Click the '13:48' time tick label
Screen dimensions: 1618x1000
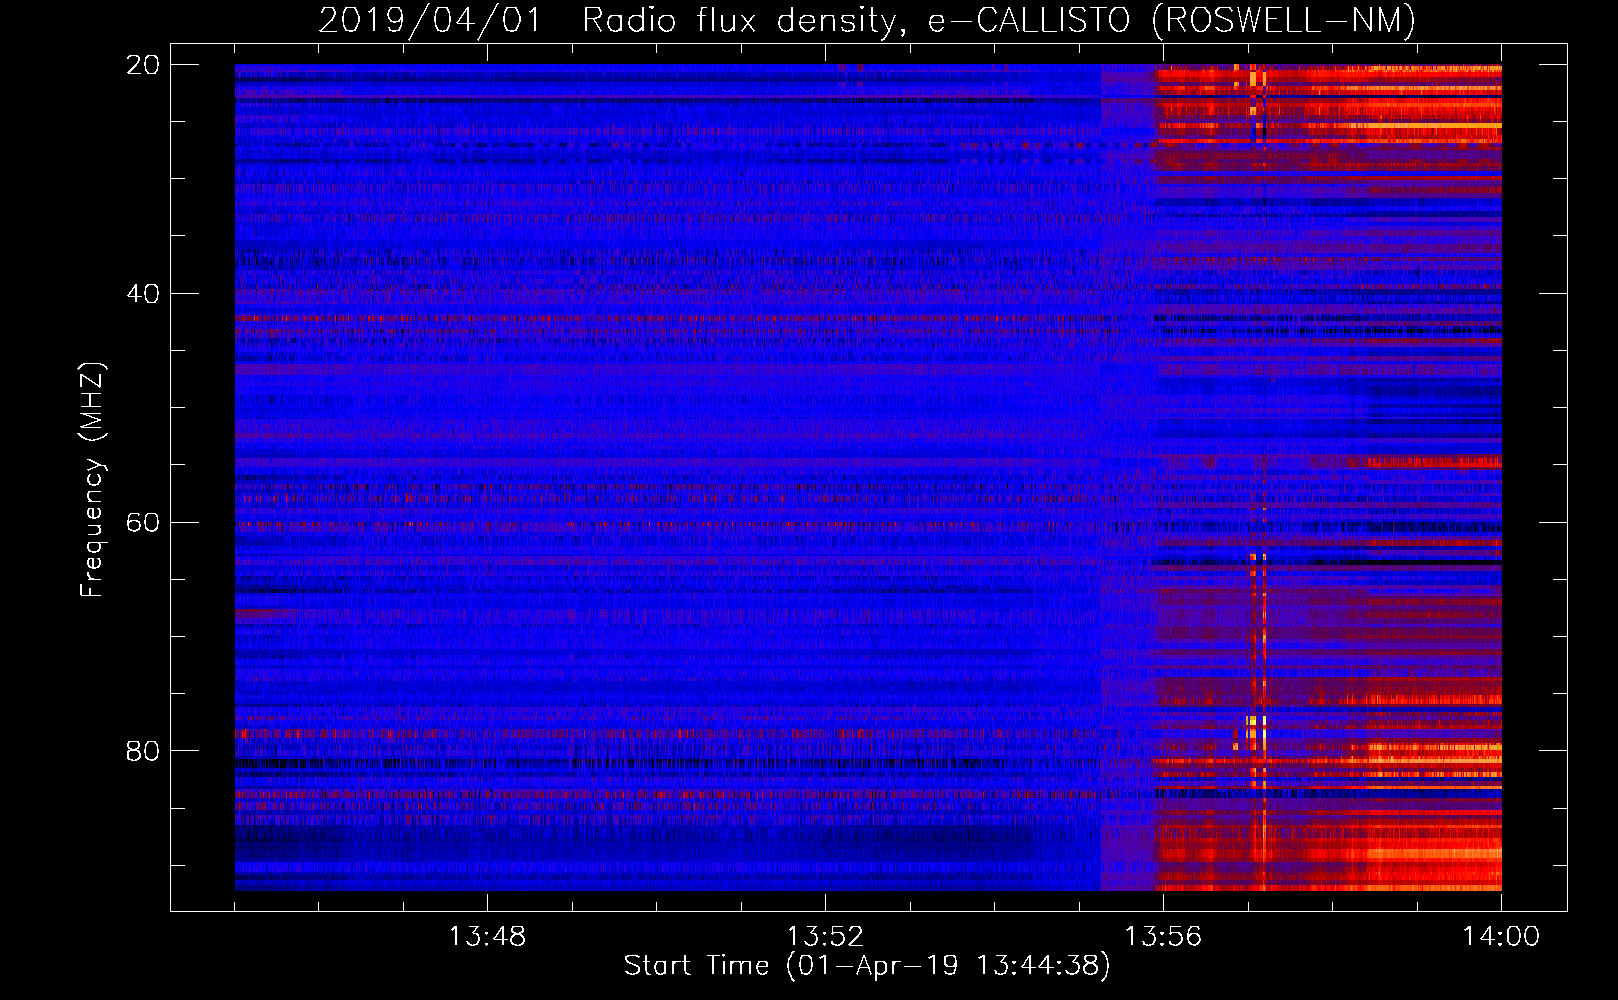point(487,937)
